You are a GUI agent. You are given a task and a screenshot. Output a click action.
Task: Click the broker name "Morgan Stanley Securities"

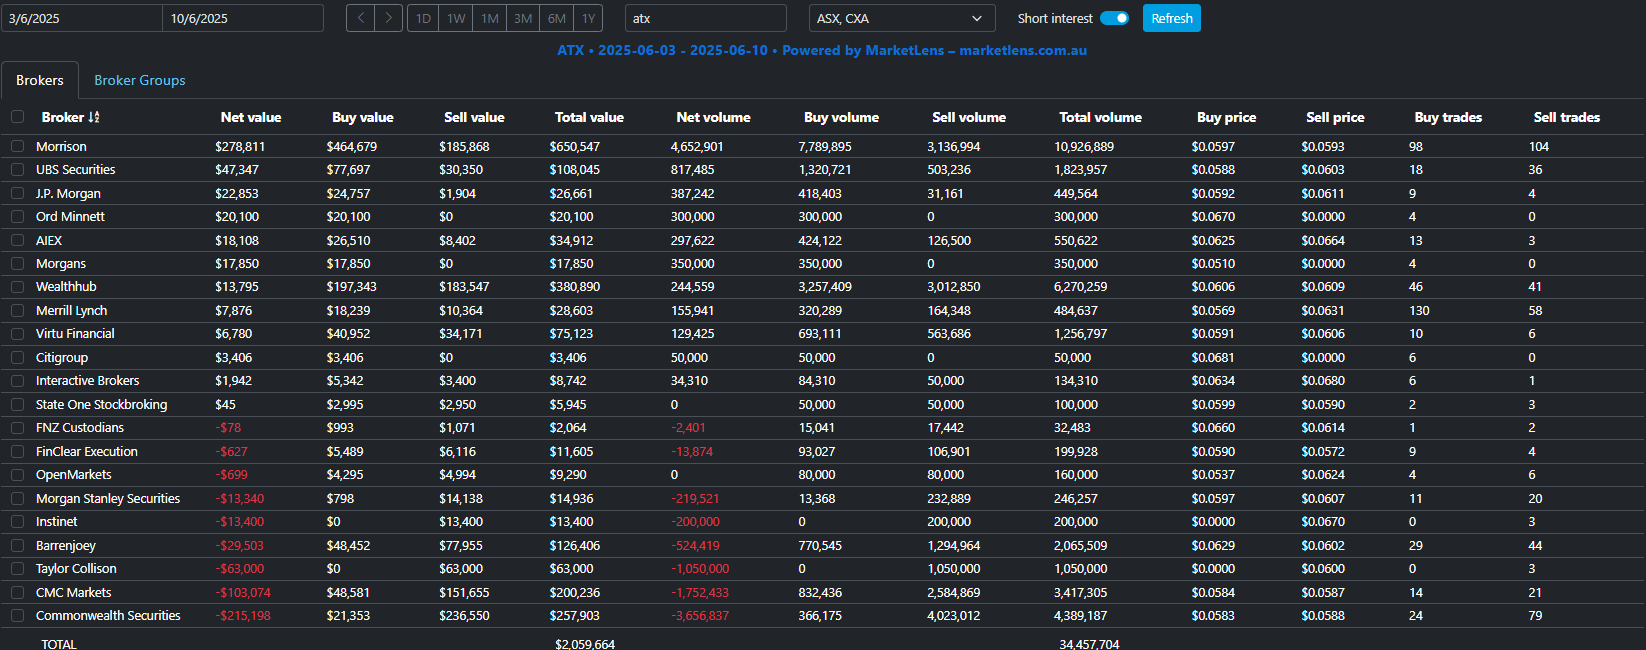108,498
